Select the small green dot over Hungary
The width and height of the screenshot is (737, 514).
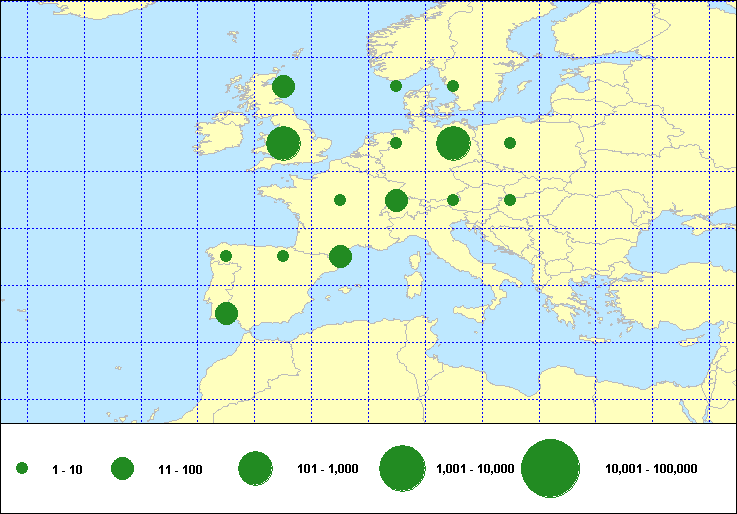click(x=510, y=200)
